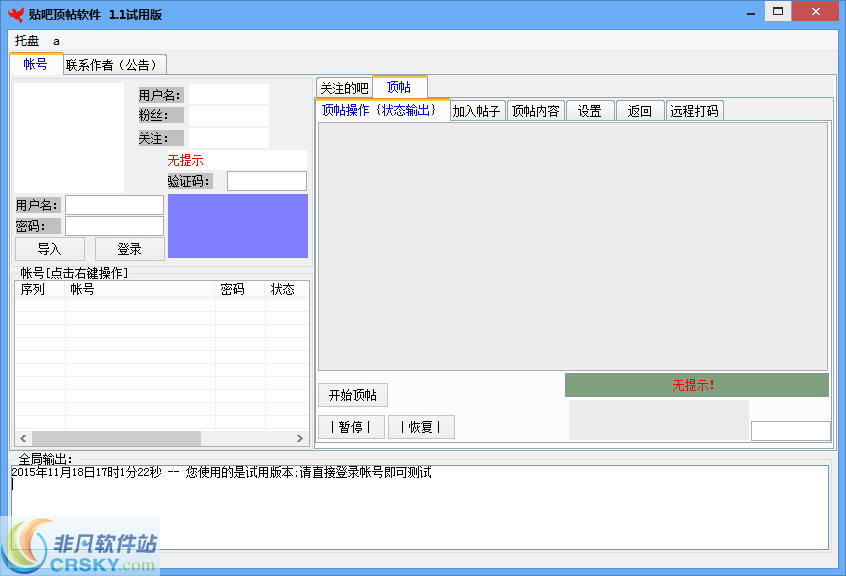The height and width of the screenshot is (576, 846).
Task: Click inside the 全局输出 log text box
Action: pyautogui.click(x=420, y=507)
